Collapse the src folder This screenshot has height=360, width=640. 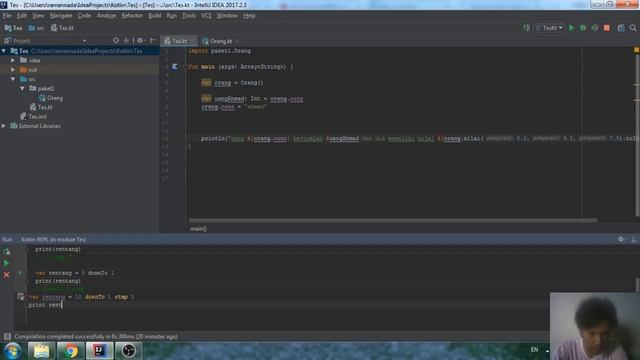tap(13, 79)
